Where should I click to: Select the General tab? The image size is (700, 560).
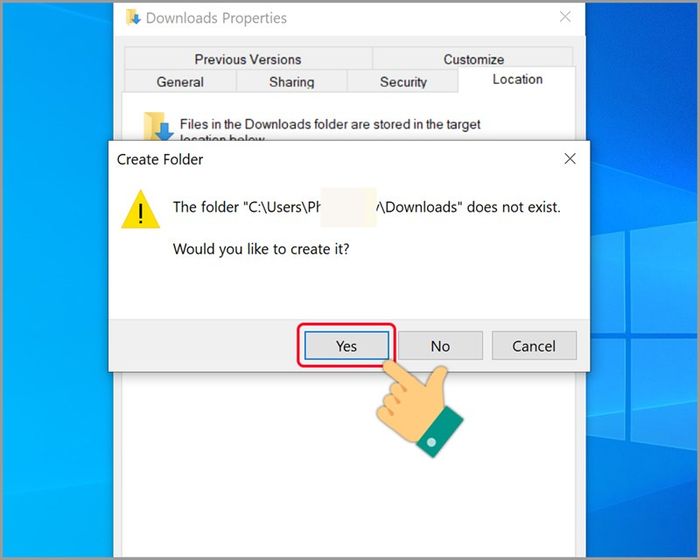[x=180, y=81]
